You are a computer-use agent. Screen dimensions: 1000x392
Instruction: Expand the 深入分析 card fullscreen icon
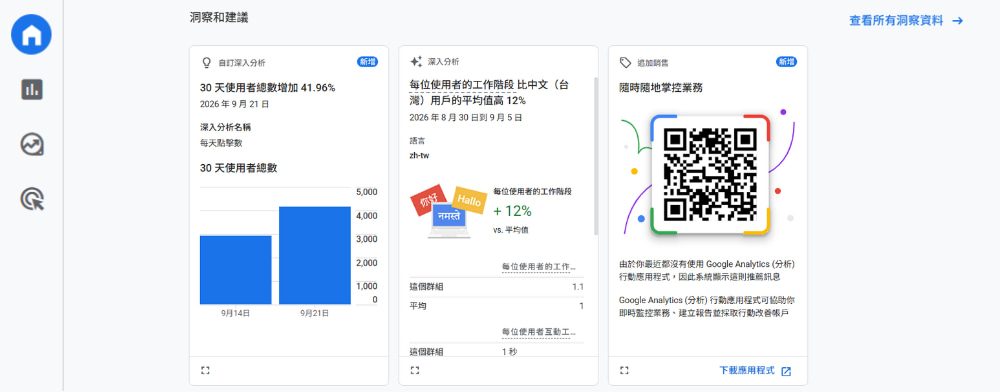click(x=415, y=370)
